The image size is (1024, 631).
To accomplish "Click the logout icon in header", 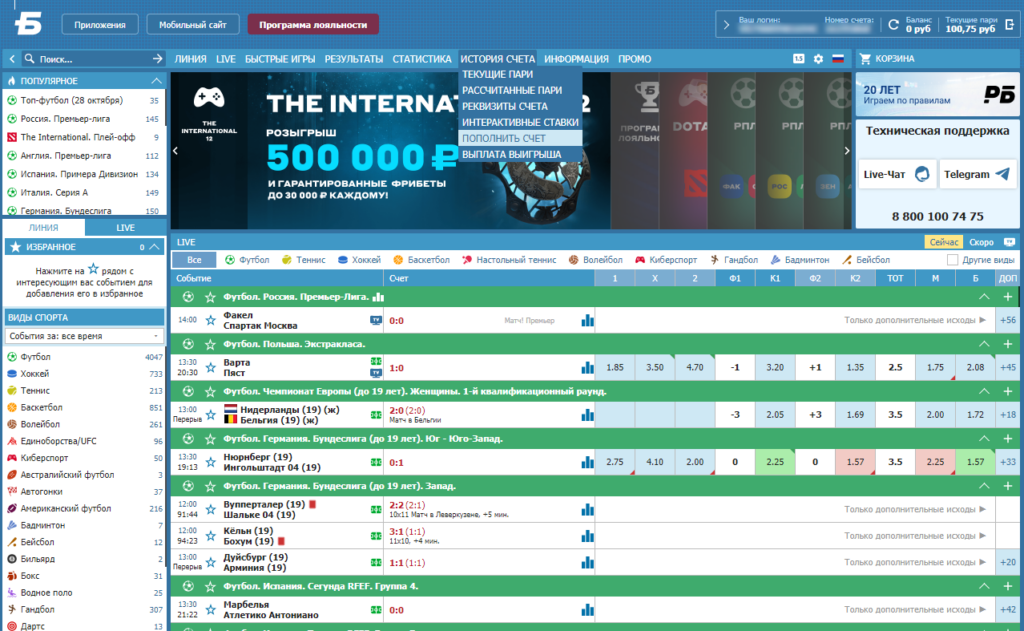I will pos(1010,25).
